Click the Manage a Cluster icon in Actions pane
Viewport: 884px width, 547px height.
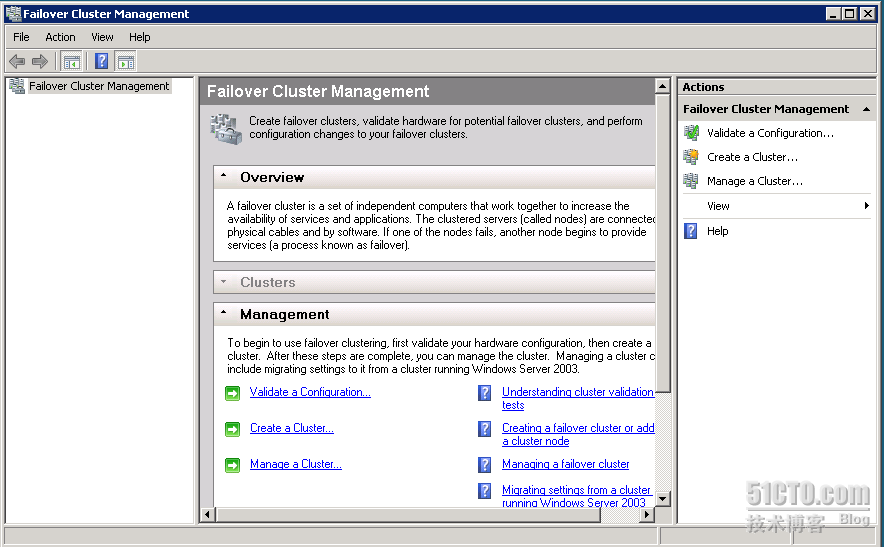(691, 181)
